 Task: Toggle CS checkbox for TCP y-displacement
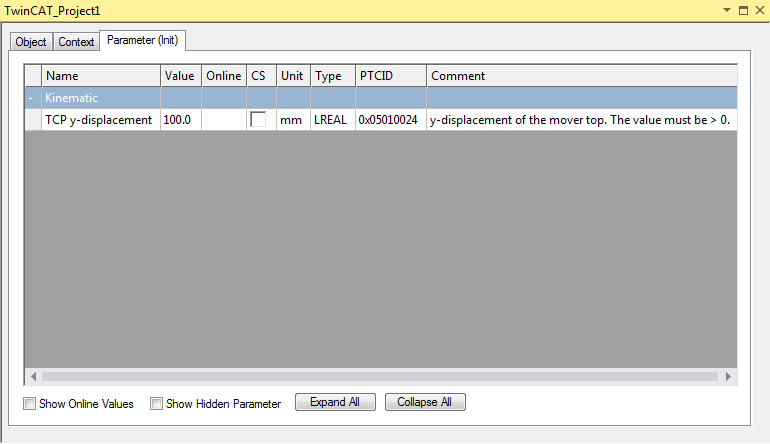(258, 119)
